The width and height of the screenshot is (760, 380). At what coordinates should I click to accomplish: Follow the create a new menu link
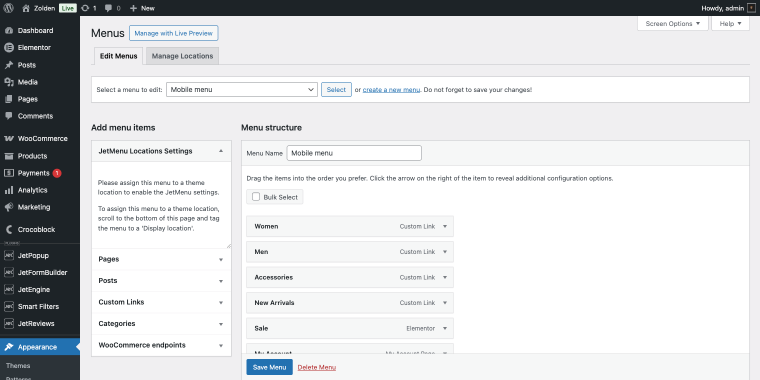(391, 90)
